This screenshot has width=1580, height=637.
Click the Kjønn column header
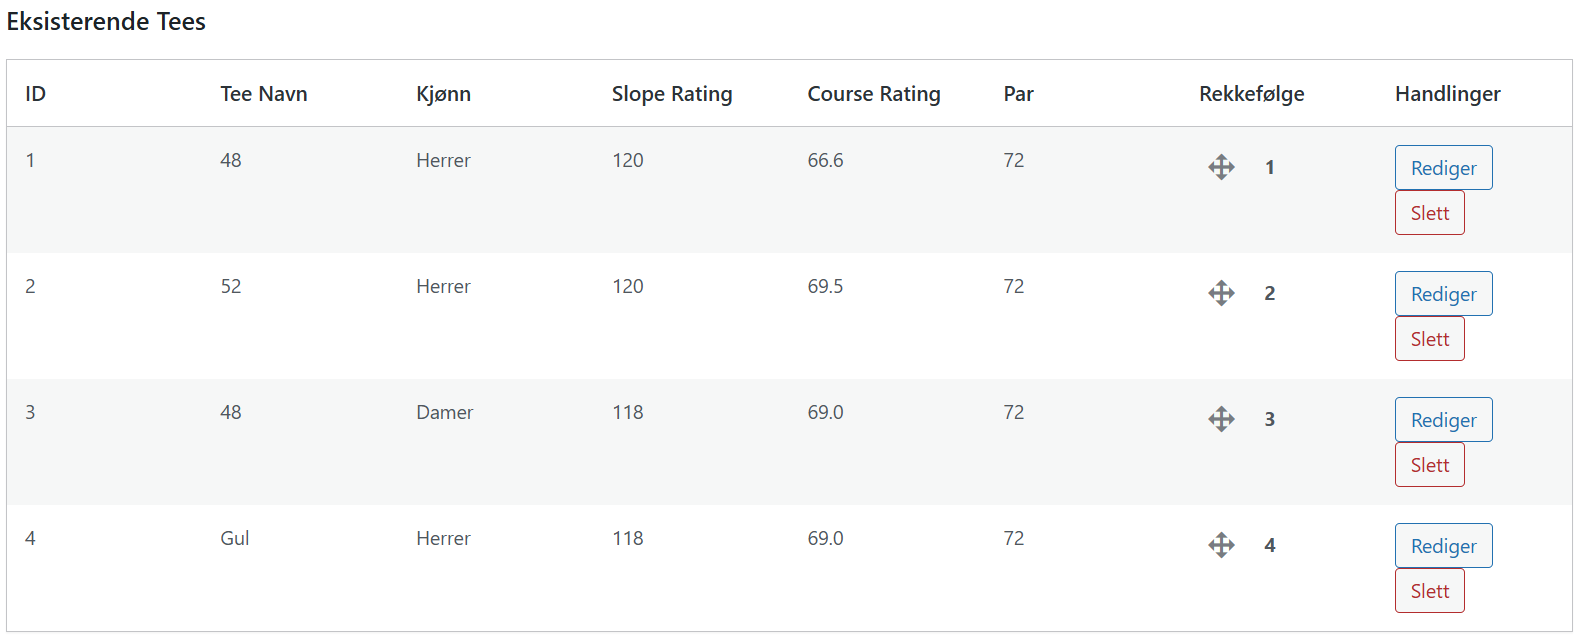point(443,94)
